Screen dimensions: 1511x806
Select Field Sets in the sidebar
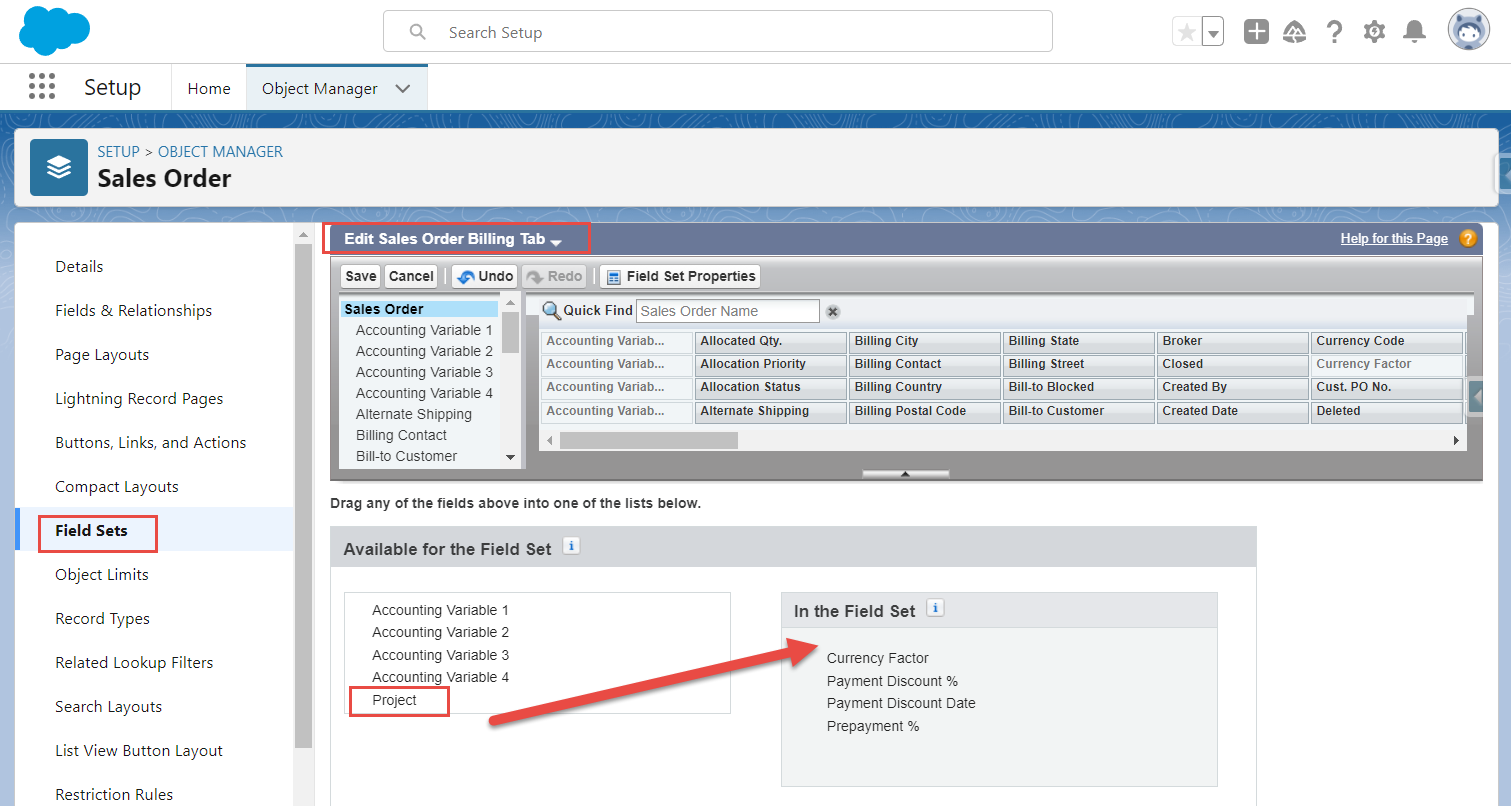pos(91,530)
